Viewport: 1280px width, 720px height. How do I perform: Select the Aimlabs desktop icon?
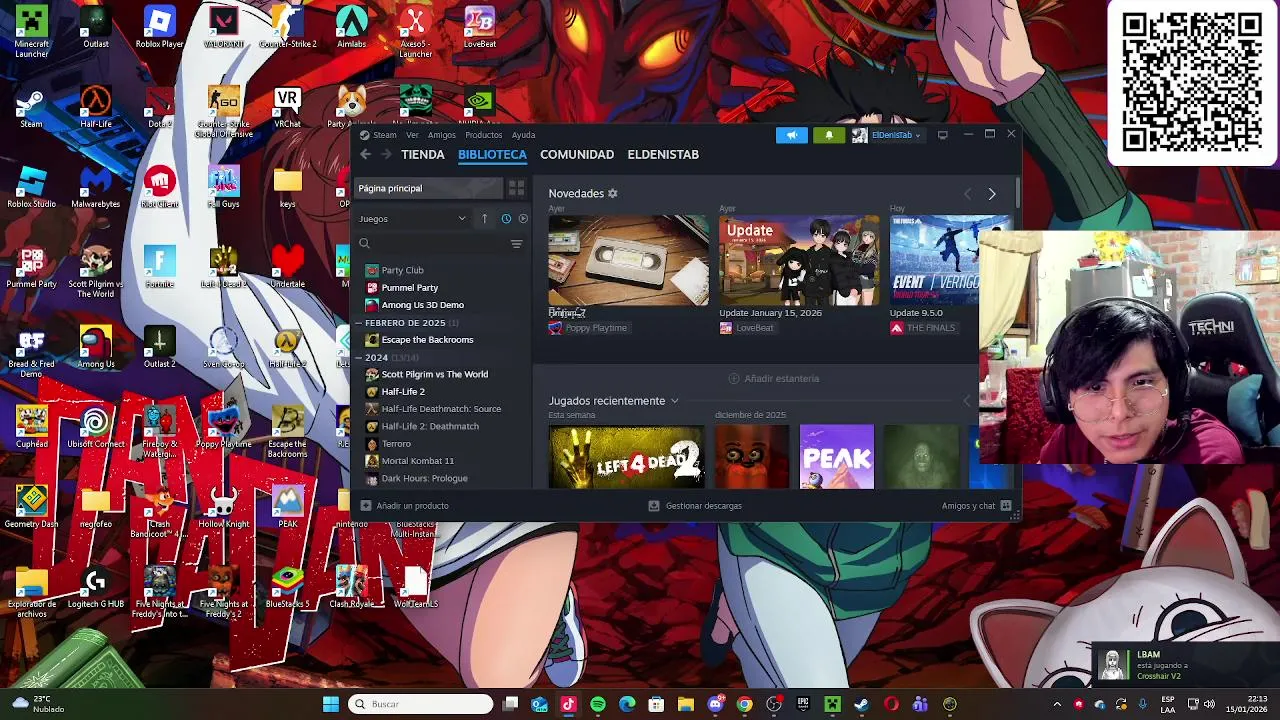point(351,28)
